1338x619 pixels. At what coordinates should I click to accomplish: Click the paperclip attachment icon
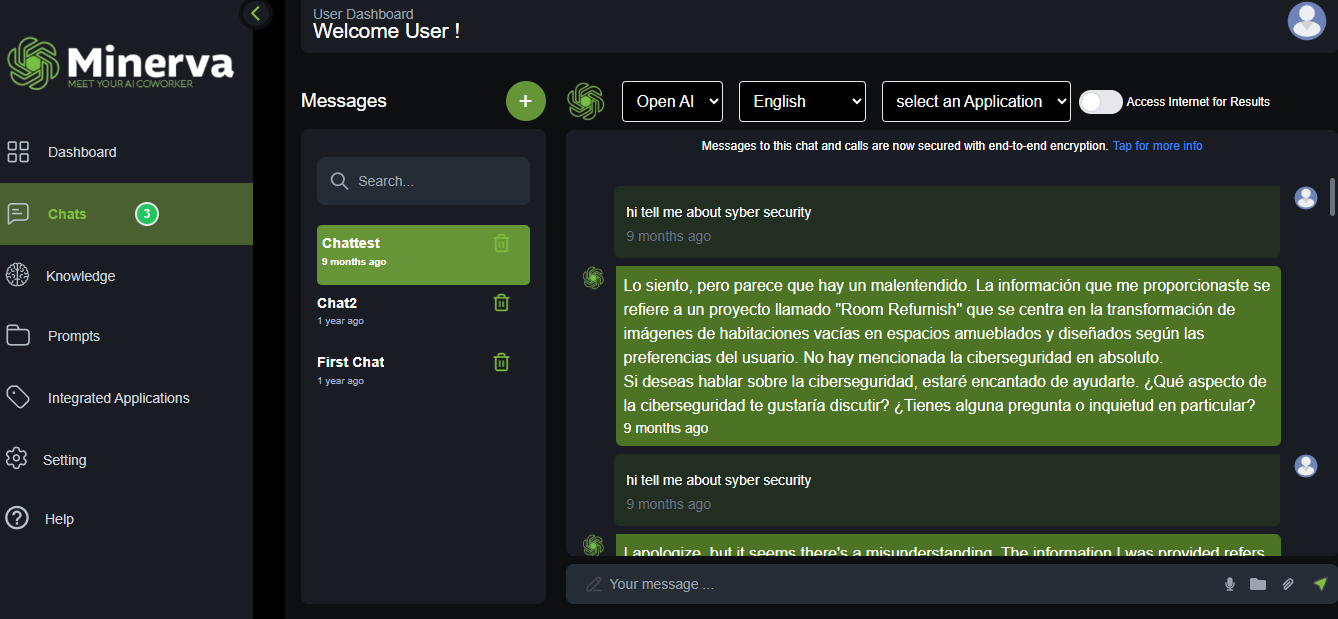1288,584
